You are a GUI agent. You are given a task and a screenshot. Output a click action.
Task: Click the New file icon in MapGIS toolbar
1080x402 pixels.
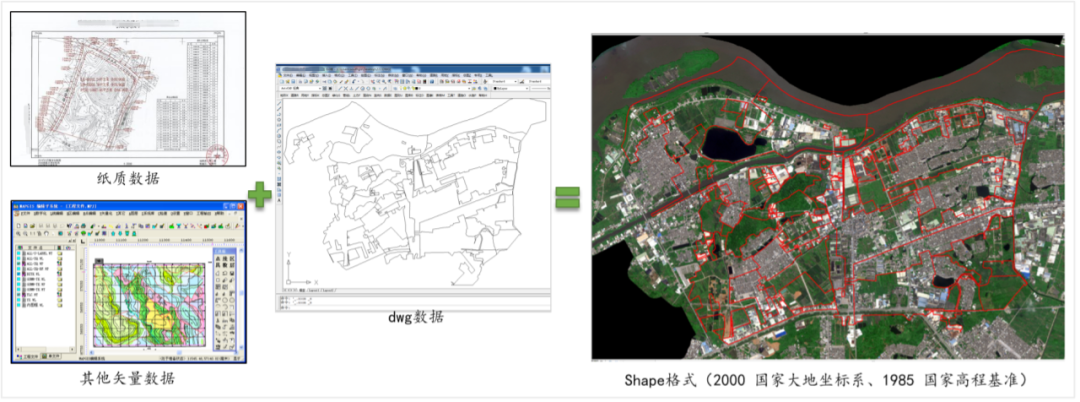point(20,226)
